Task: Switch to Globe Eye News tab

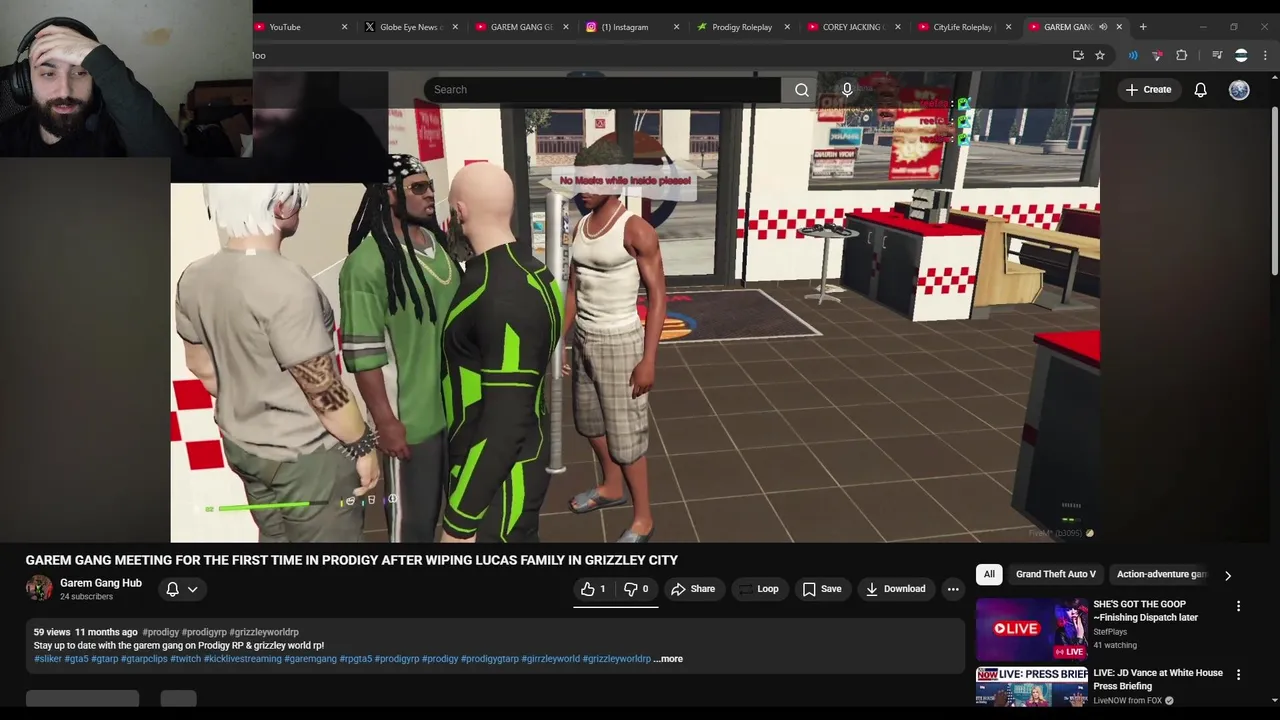Action: click(x=410, y=27)
